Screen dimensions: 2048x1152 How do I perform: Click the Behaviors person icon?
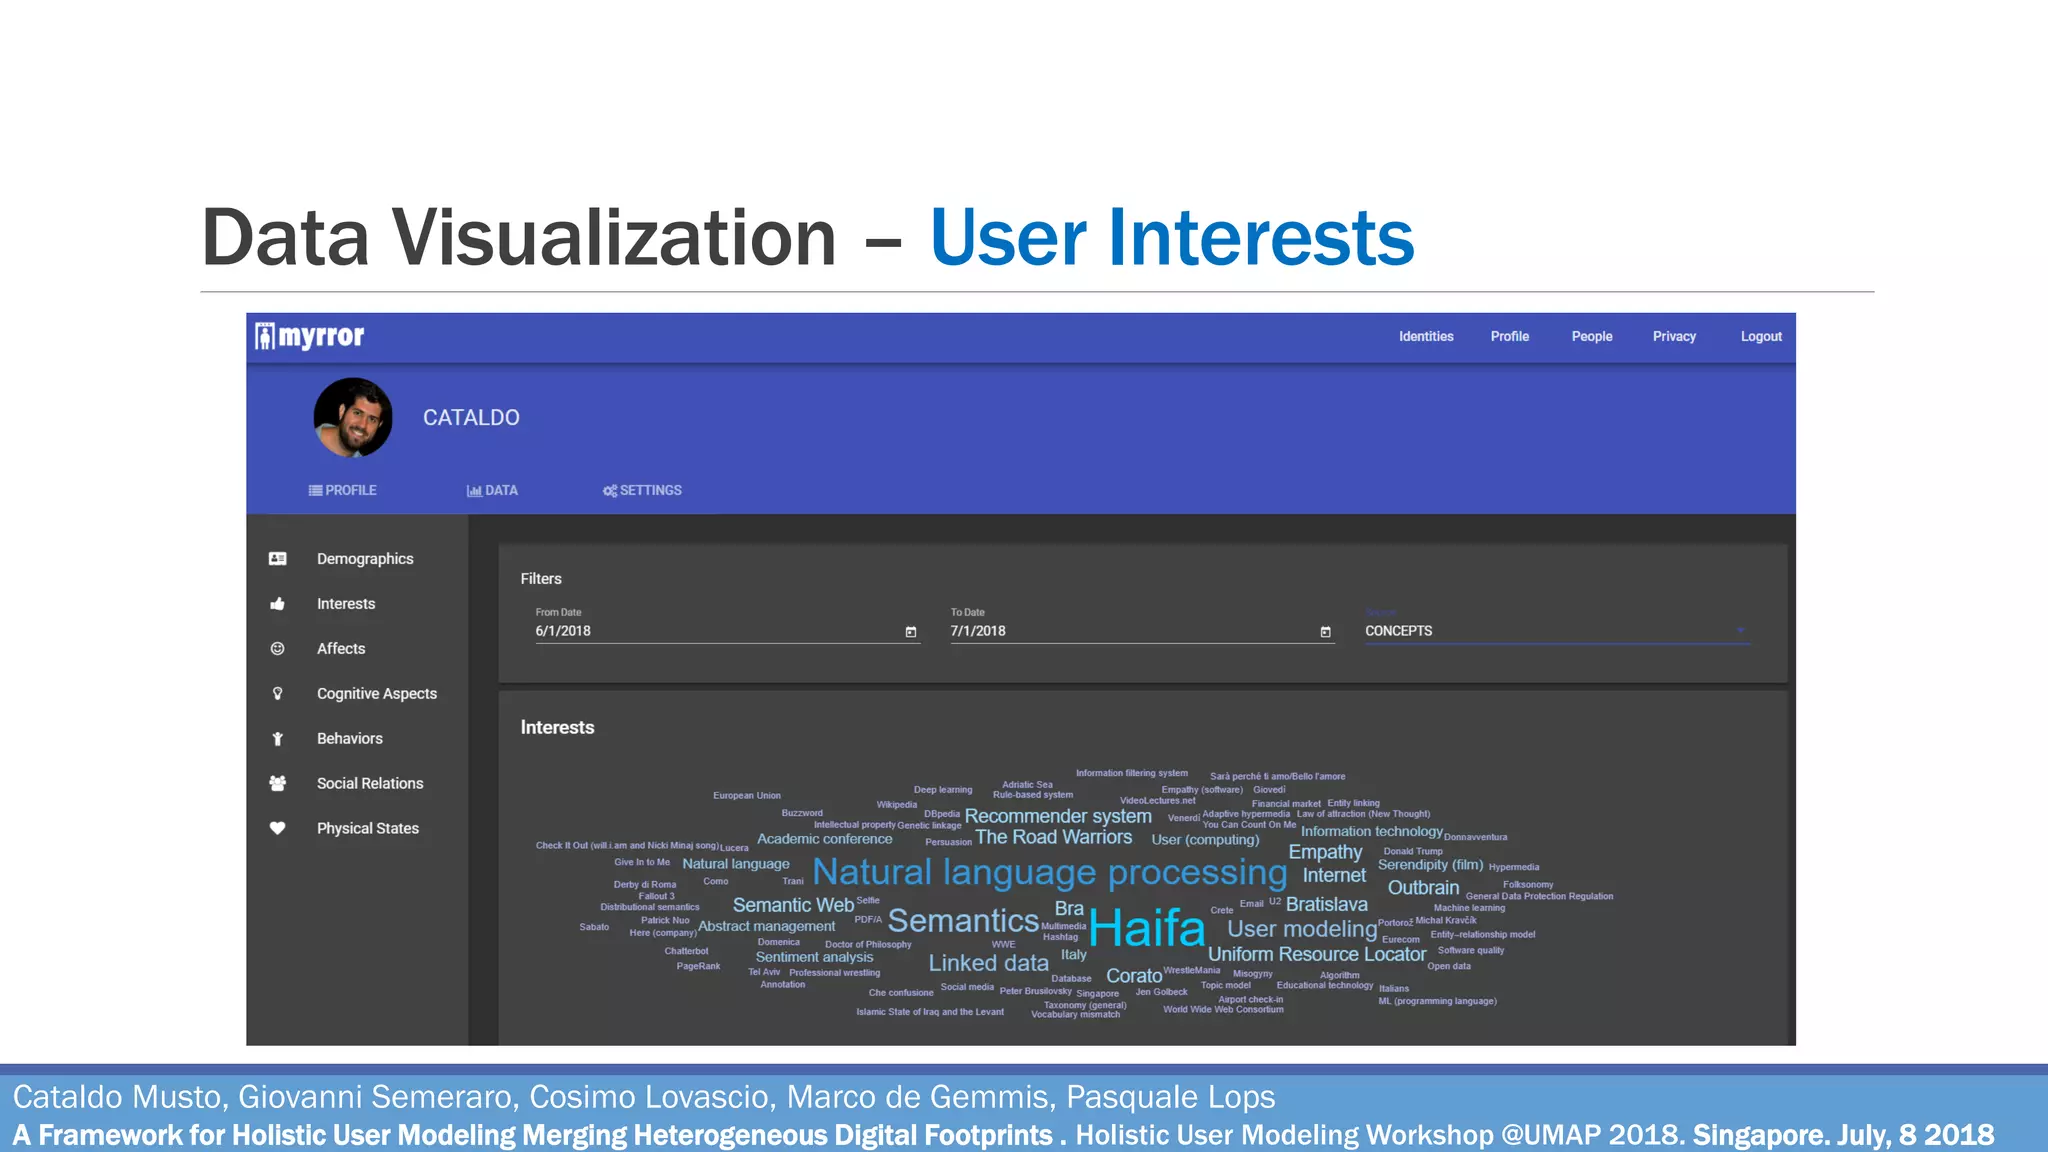[278, 739]
